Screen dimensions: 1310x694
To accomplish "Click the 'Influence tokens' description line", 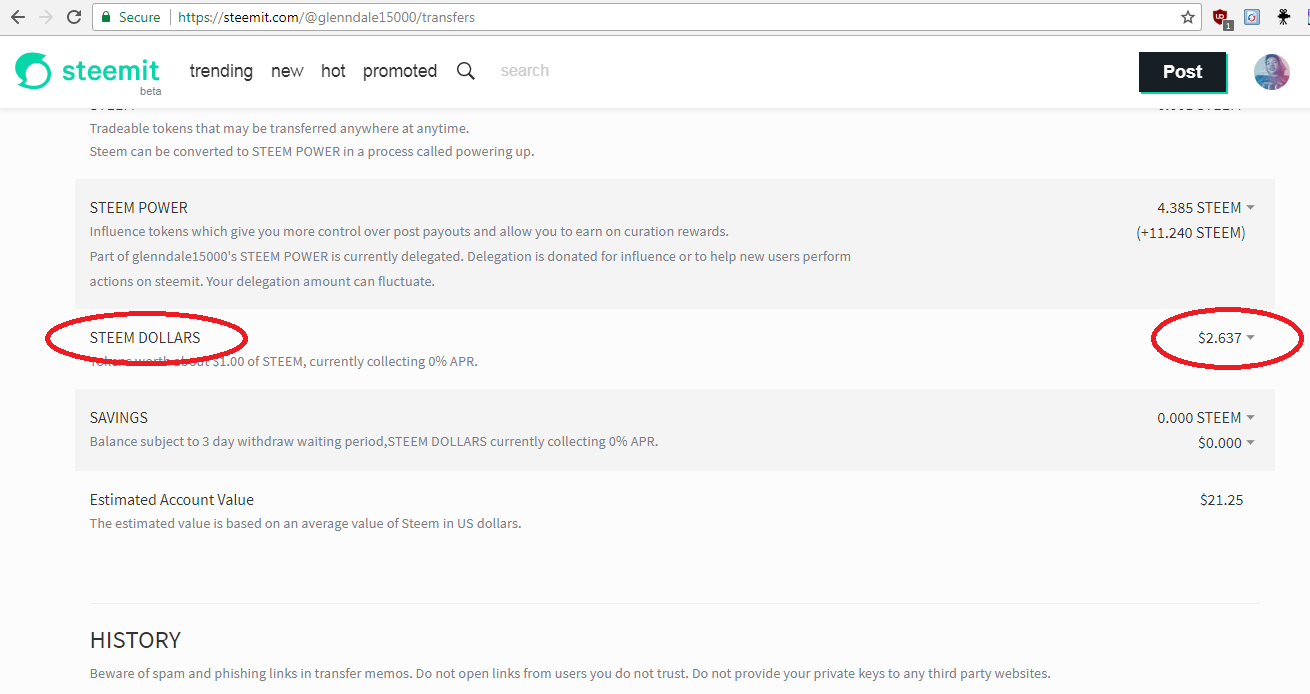I will click(409, 232).
